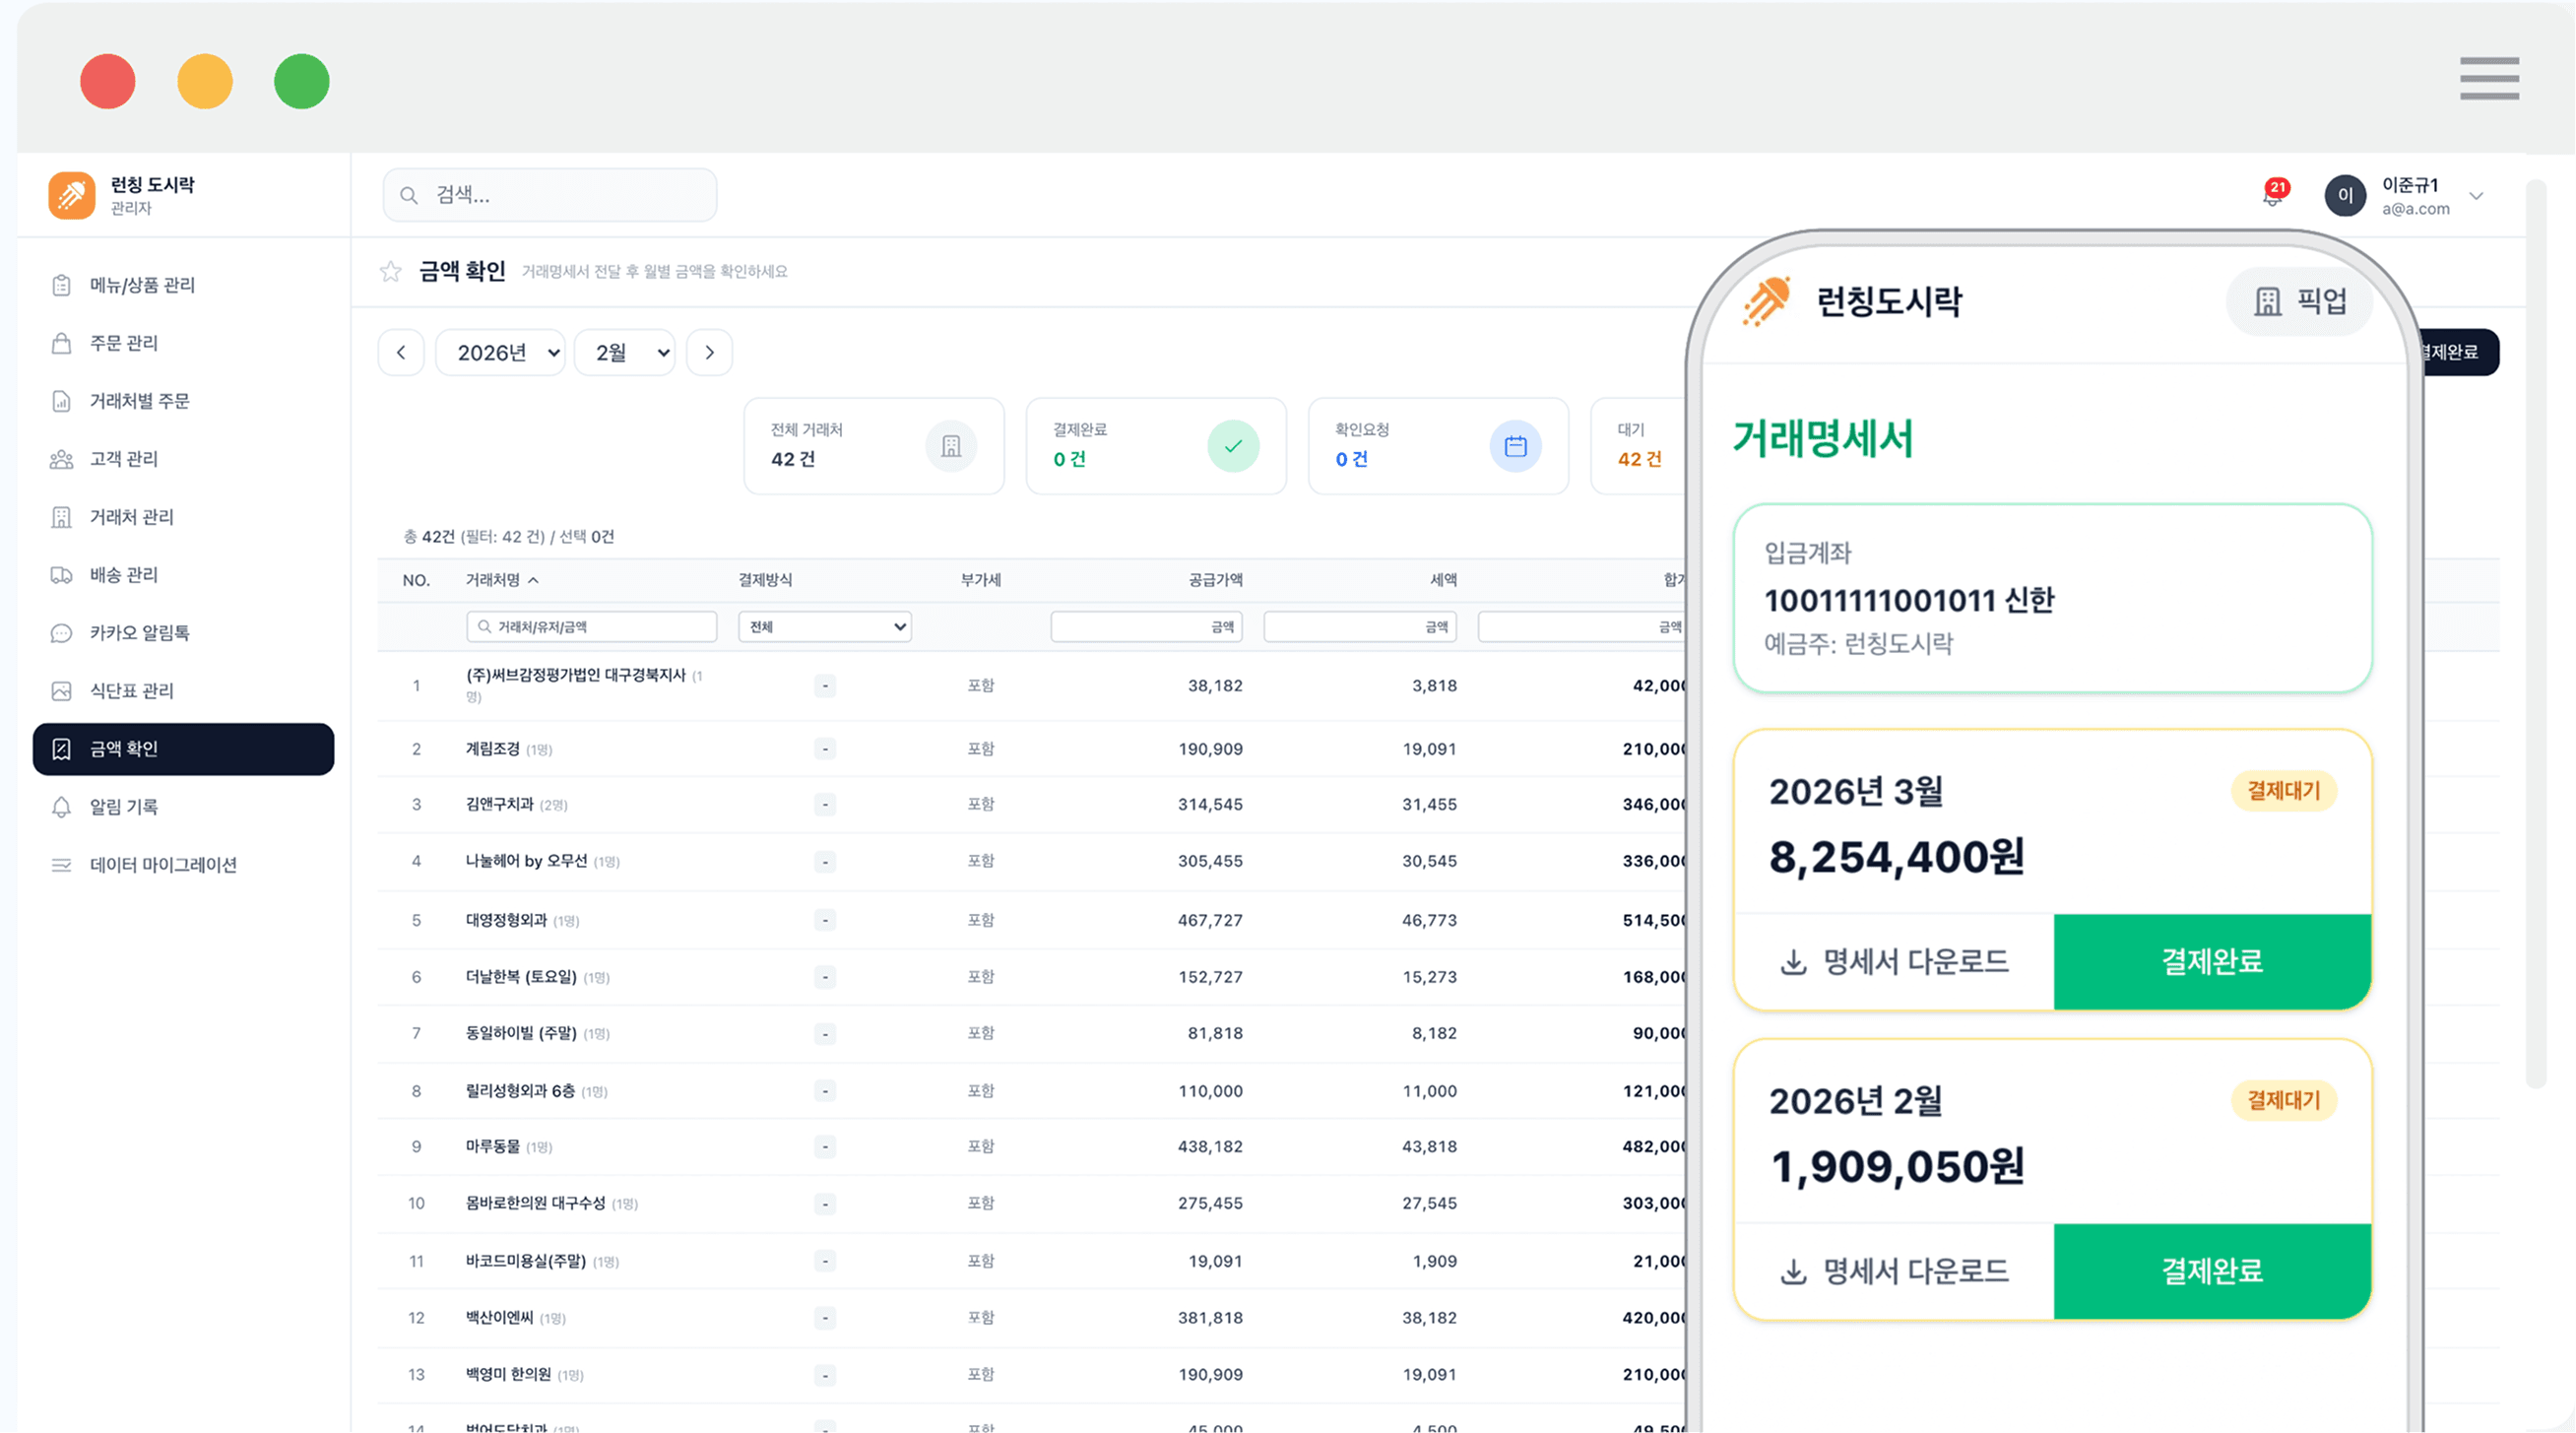The image size is (2576, 1433).
Task: Click row 동일하이빌 (주말)
Action: 1032,1034
